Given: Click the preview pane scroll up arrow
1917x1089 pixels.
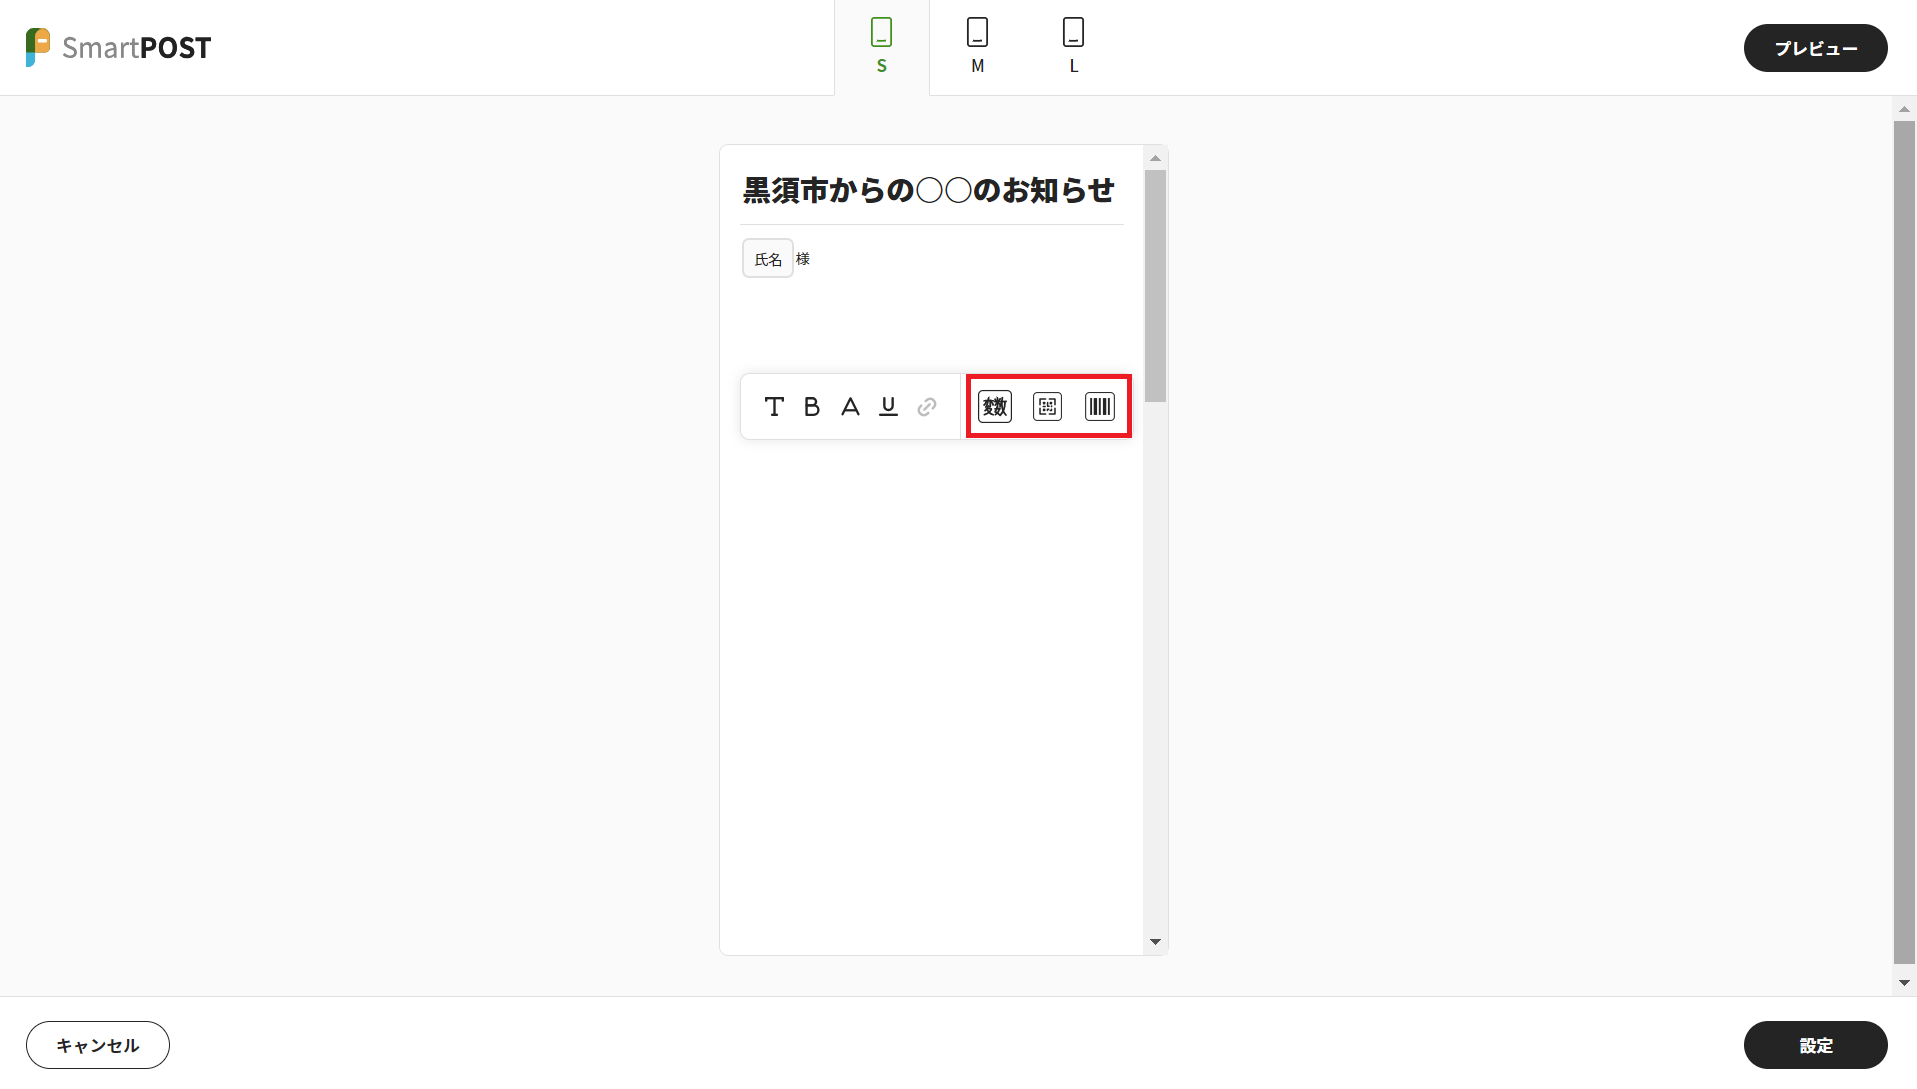Looking at the screenshot, I should 1155,158.
